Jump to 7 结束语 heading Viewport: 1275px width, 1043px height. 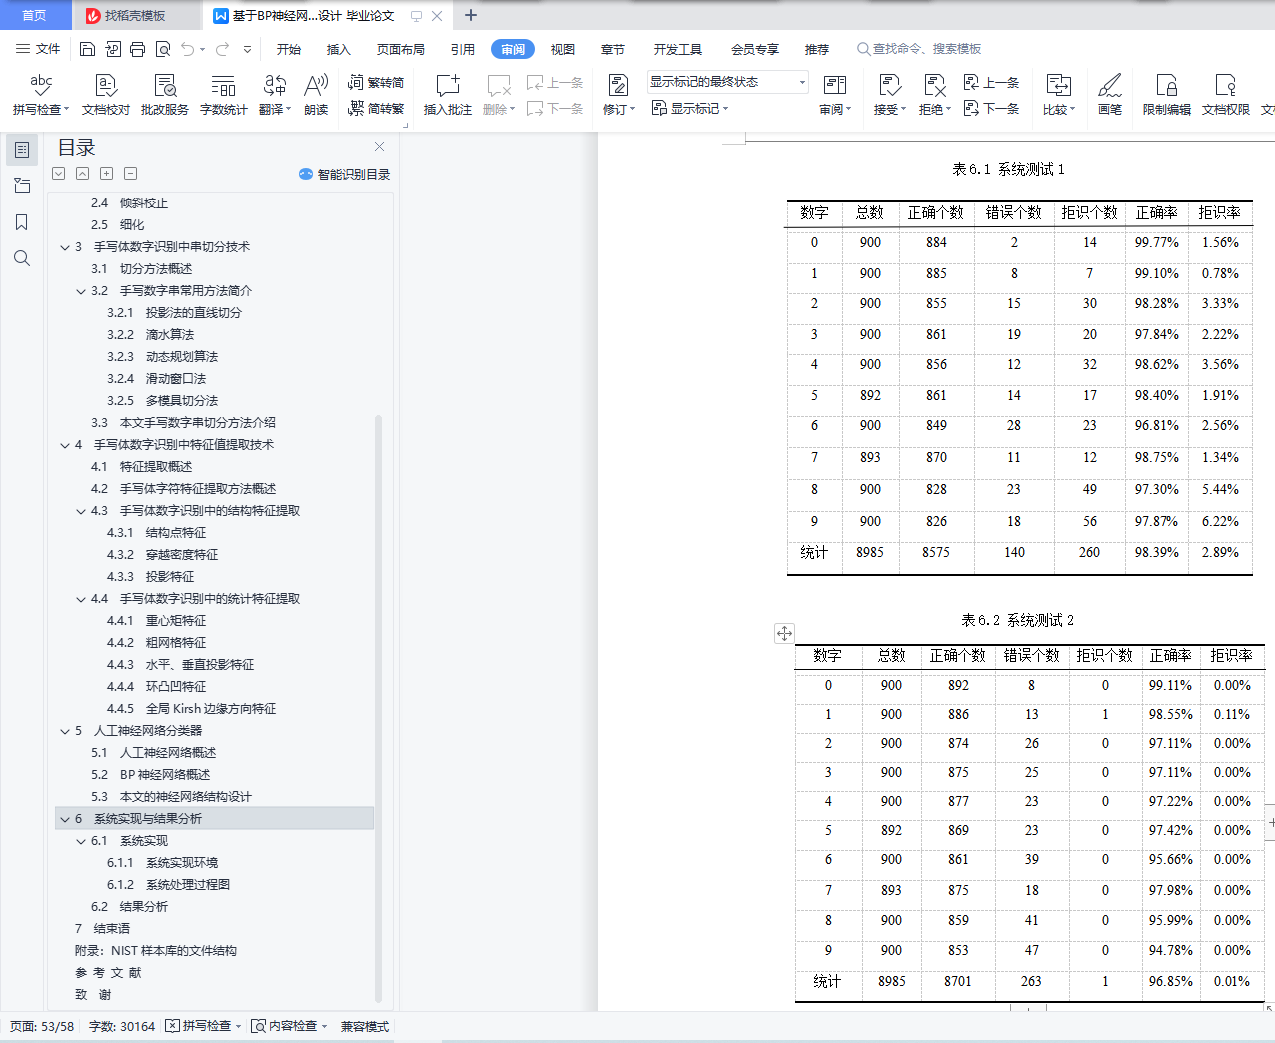102,929
